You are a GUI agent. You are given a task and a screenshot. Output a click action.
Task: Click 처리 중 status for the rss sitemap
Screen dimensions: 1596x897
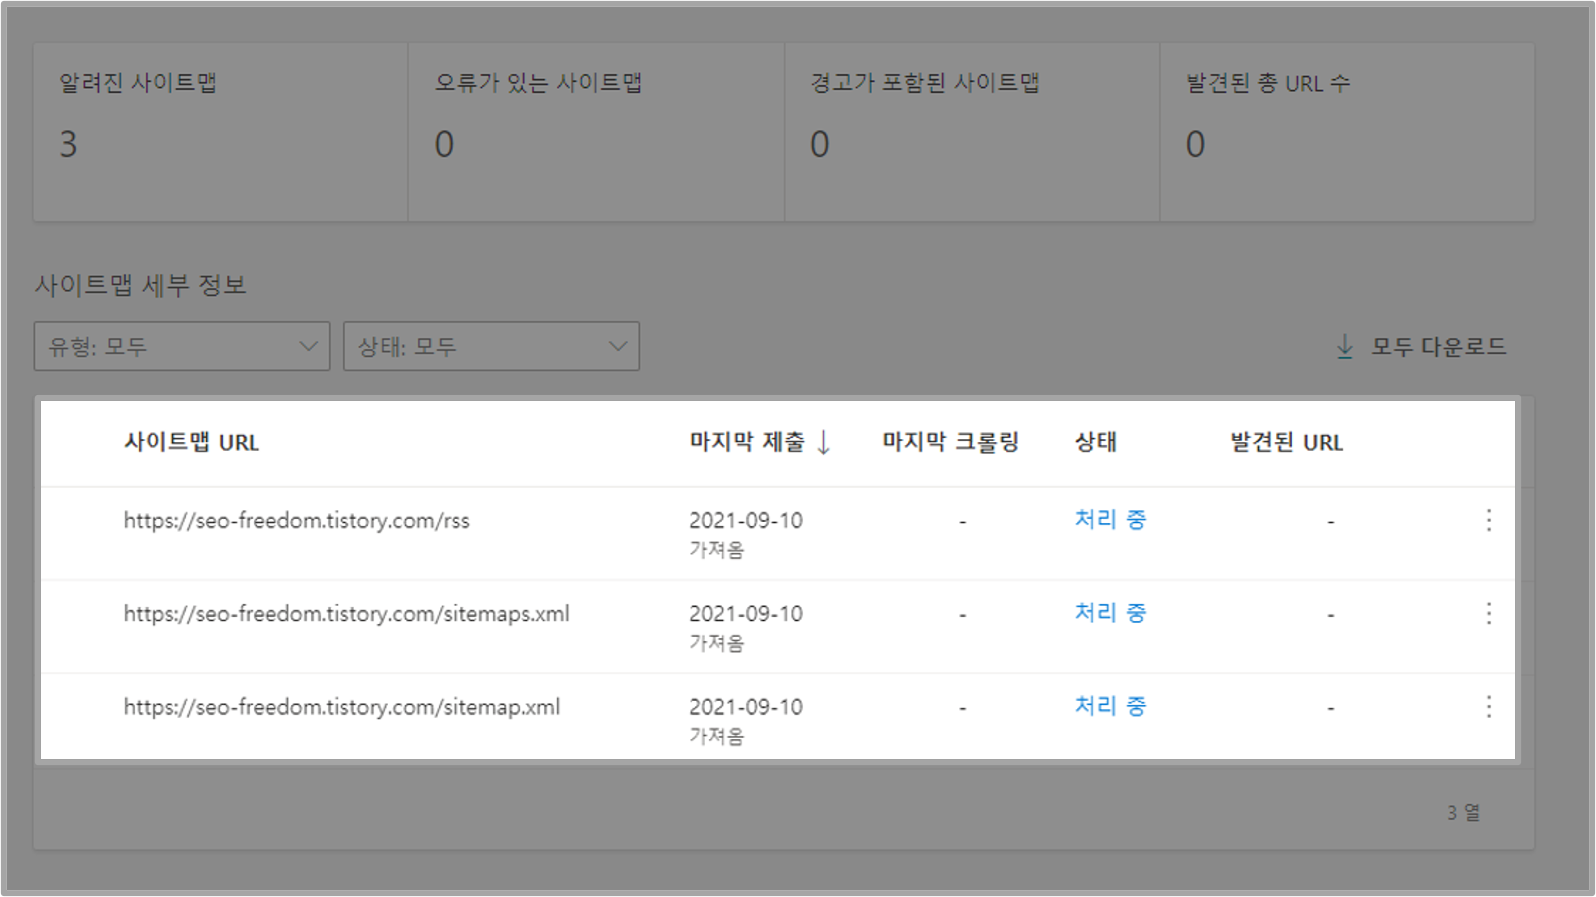[1110, 519]
